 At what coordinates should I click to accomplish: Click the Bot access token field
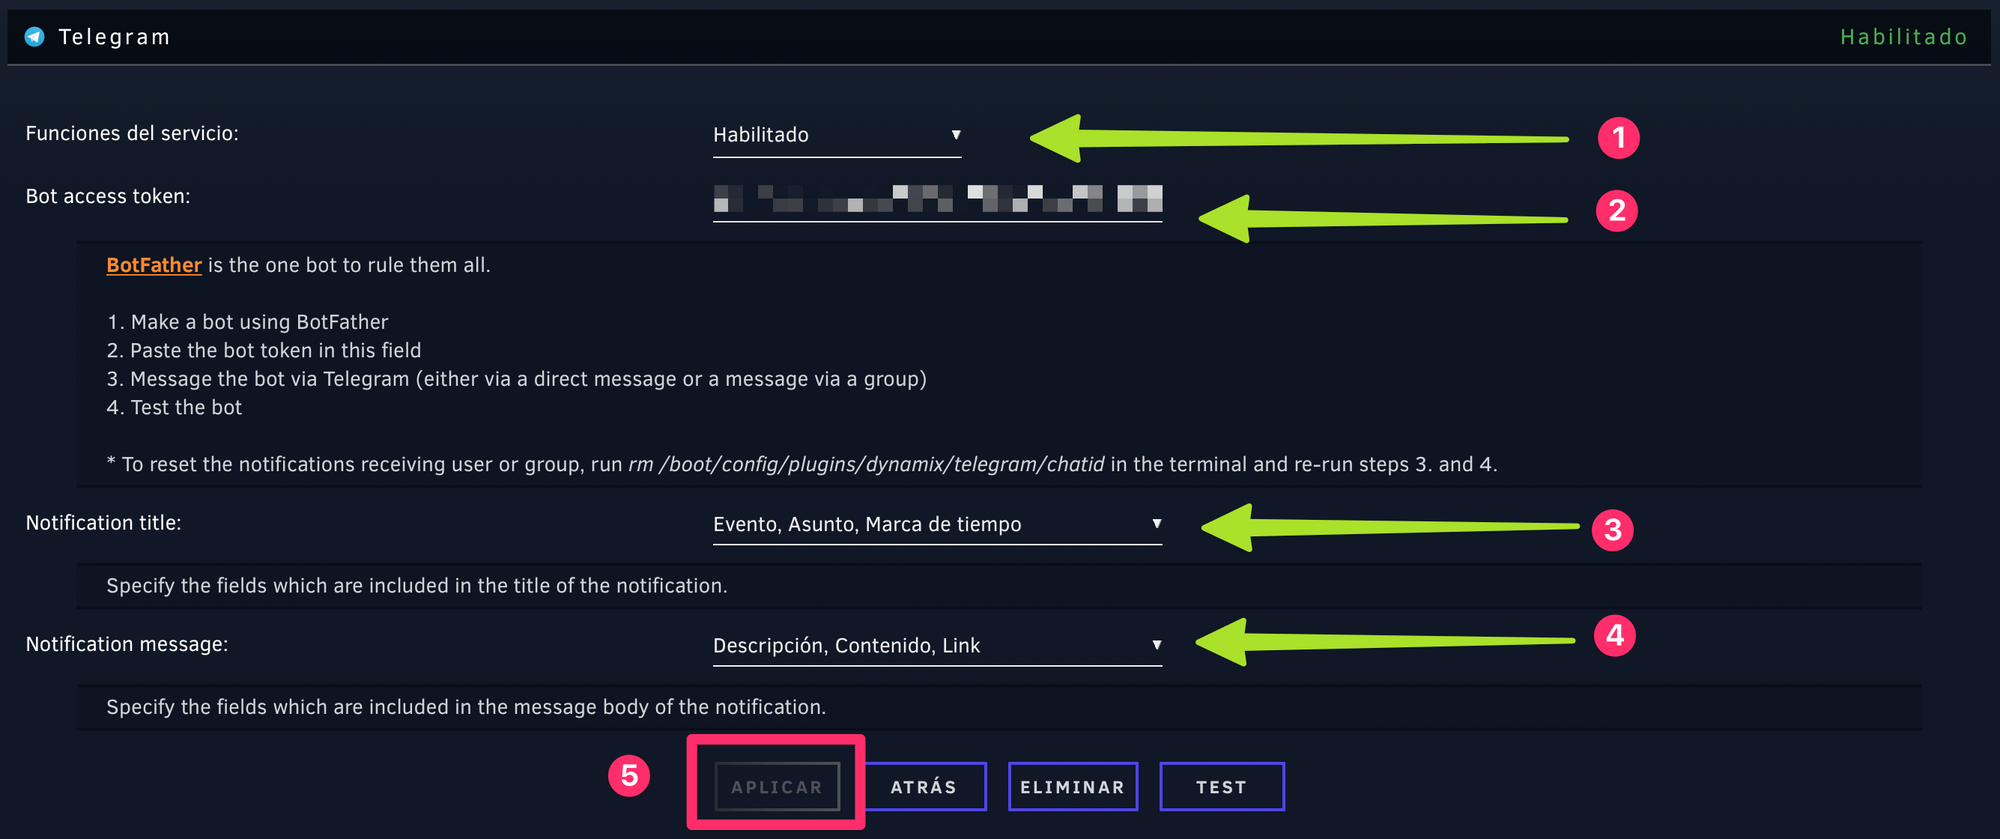(x=937, y=199)
